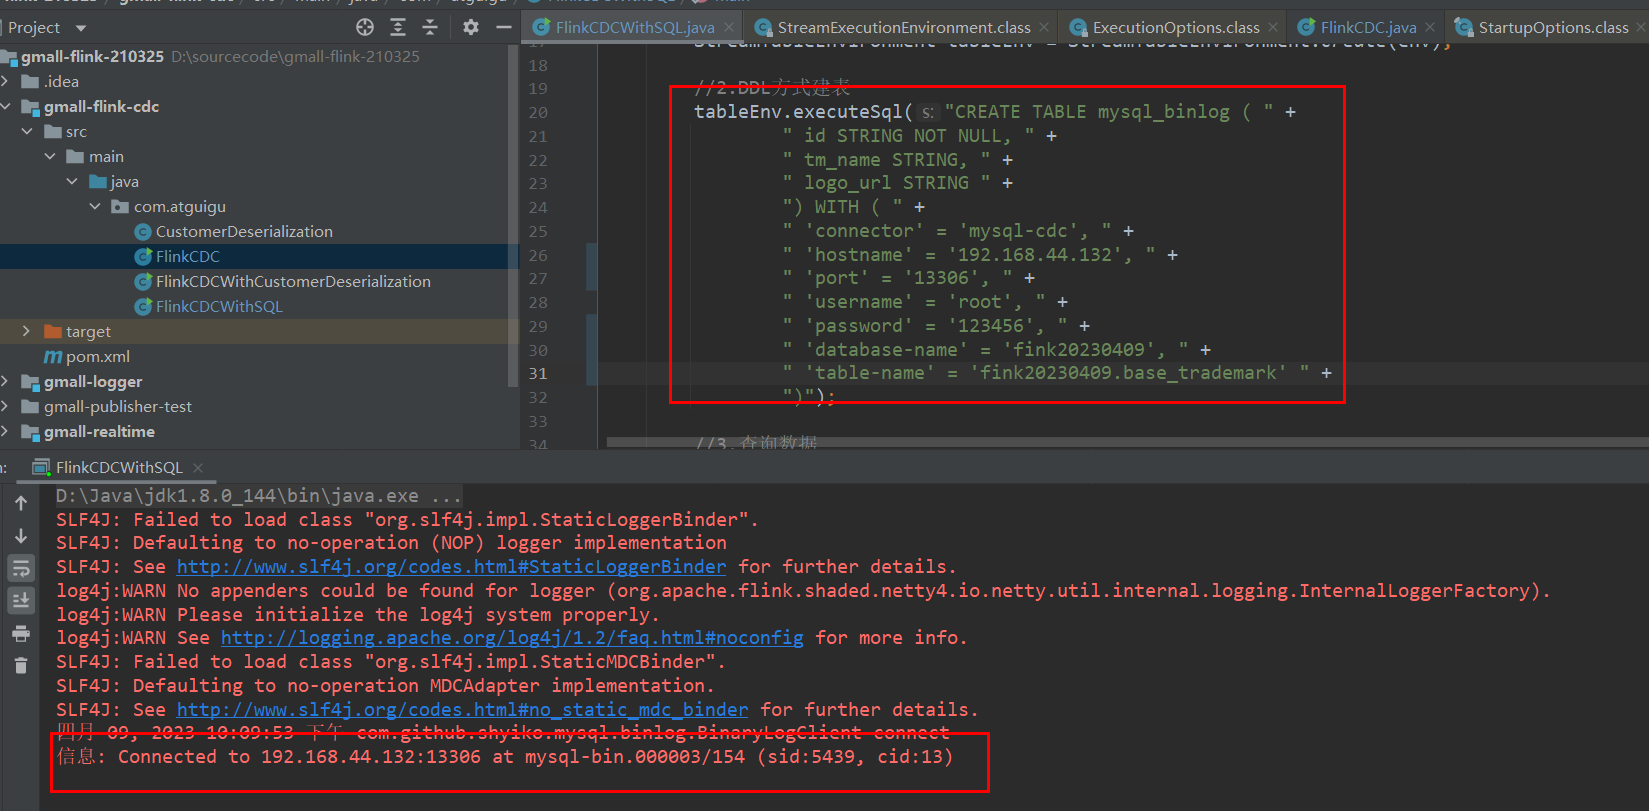The image size is (1649, 811).
Task: Open slf4j no_static_mdc_binder link
Action: pos(462,709)
